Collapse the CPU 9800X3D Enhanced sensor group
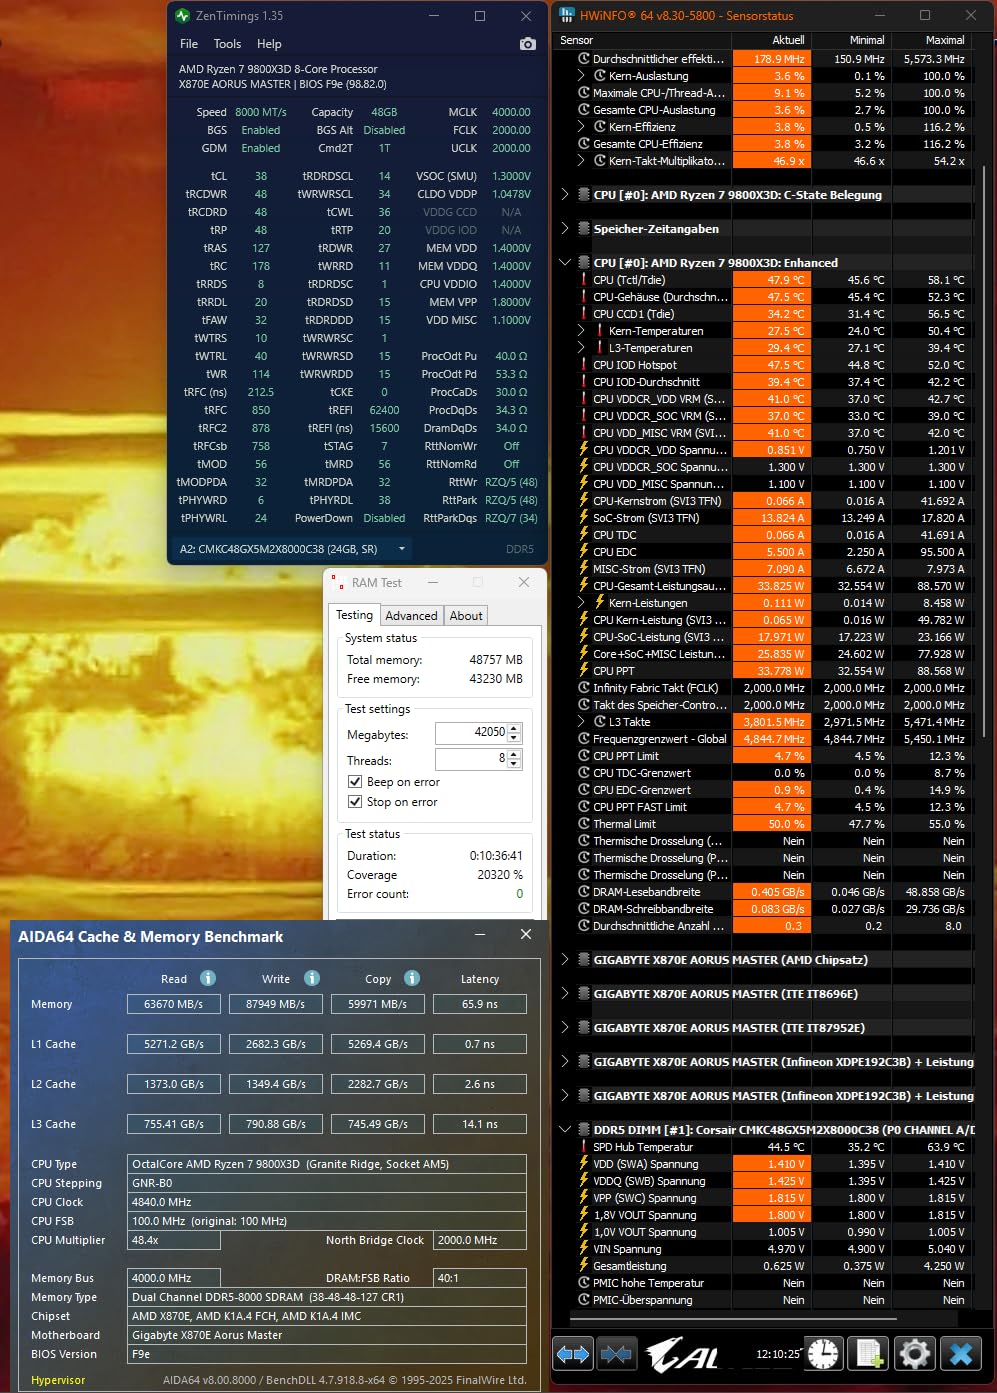Screen dimensions: 997x1393 click(566, 263)
